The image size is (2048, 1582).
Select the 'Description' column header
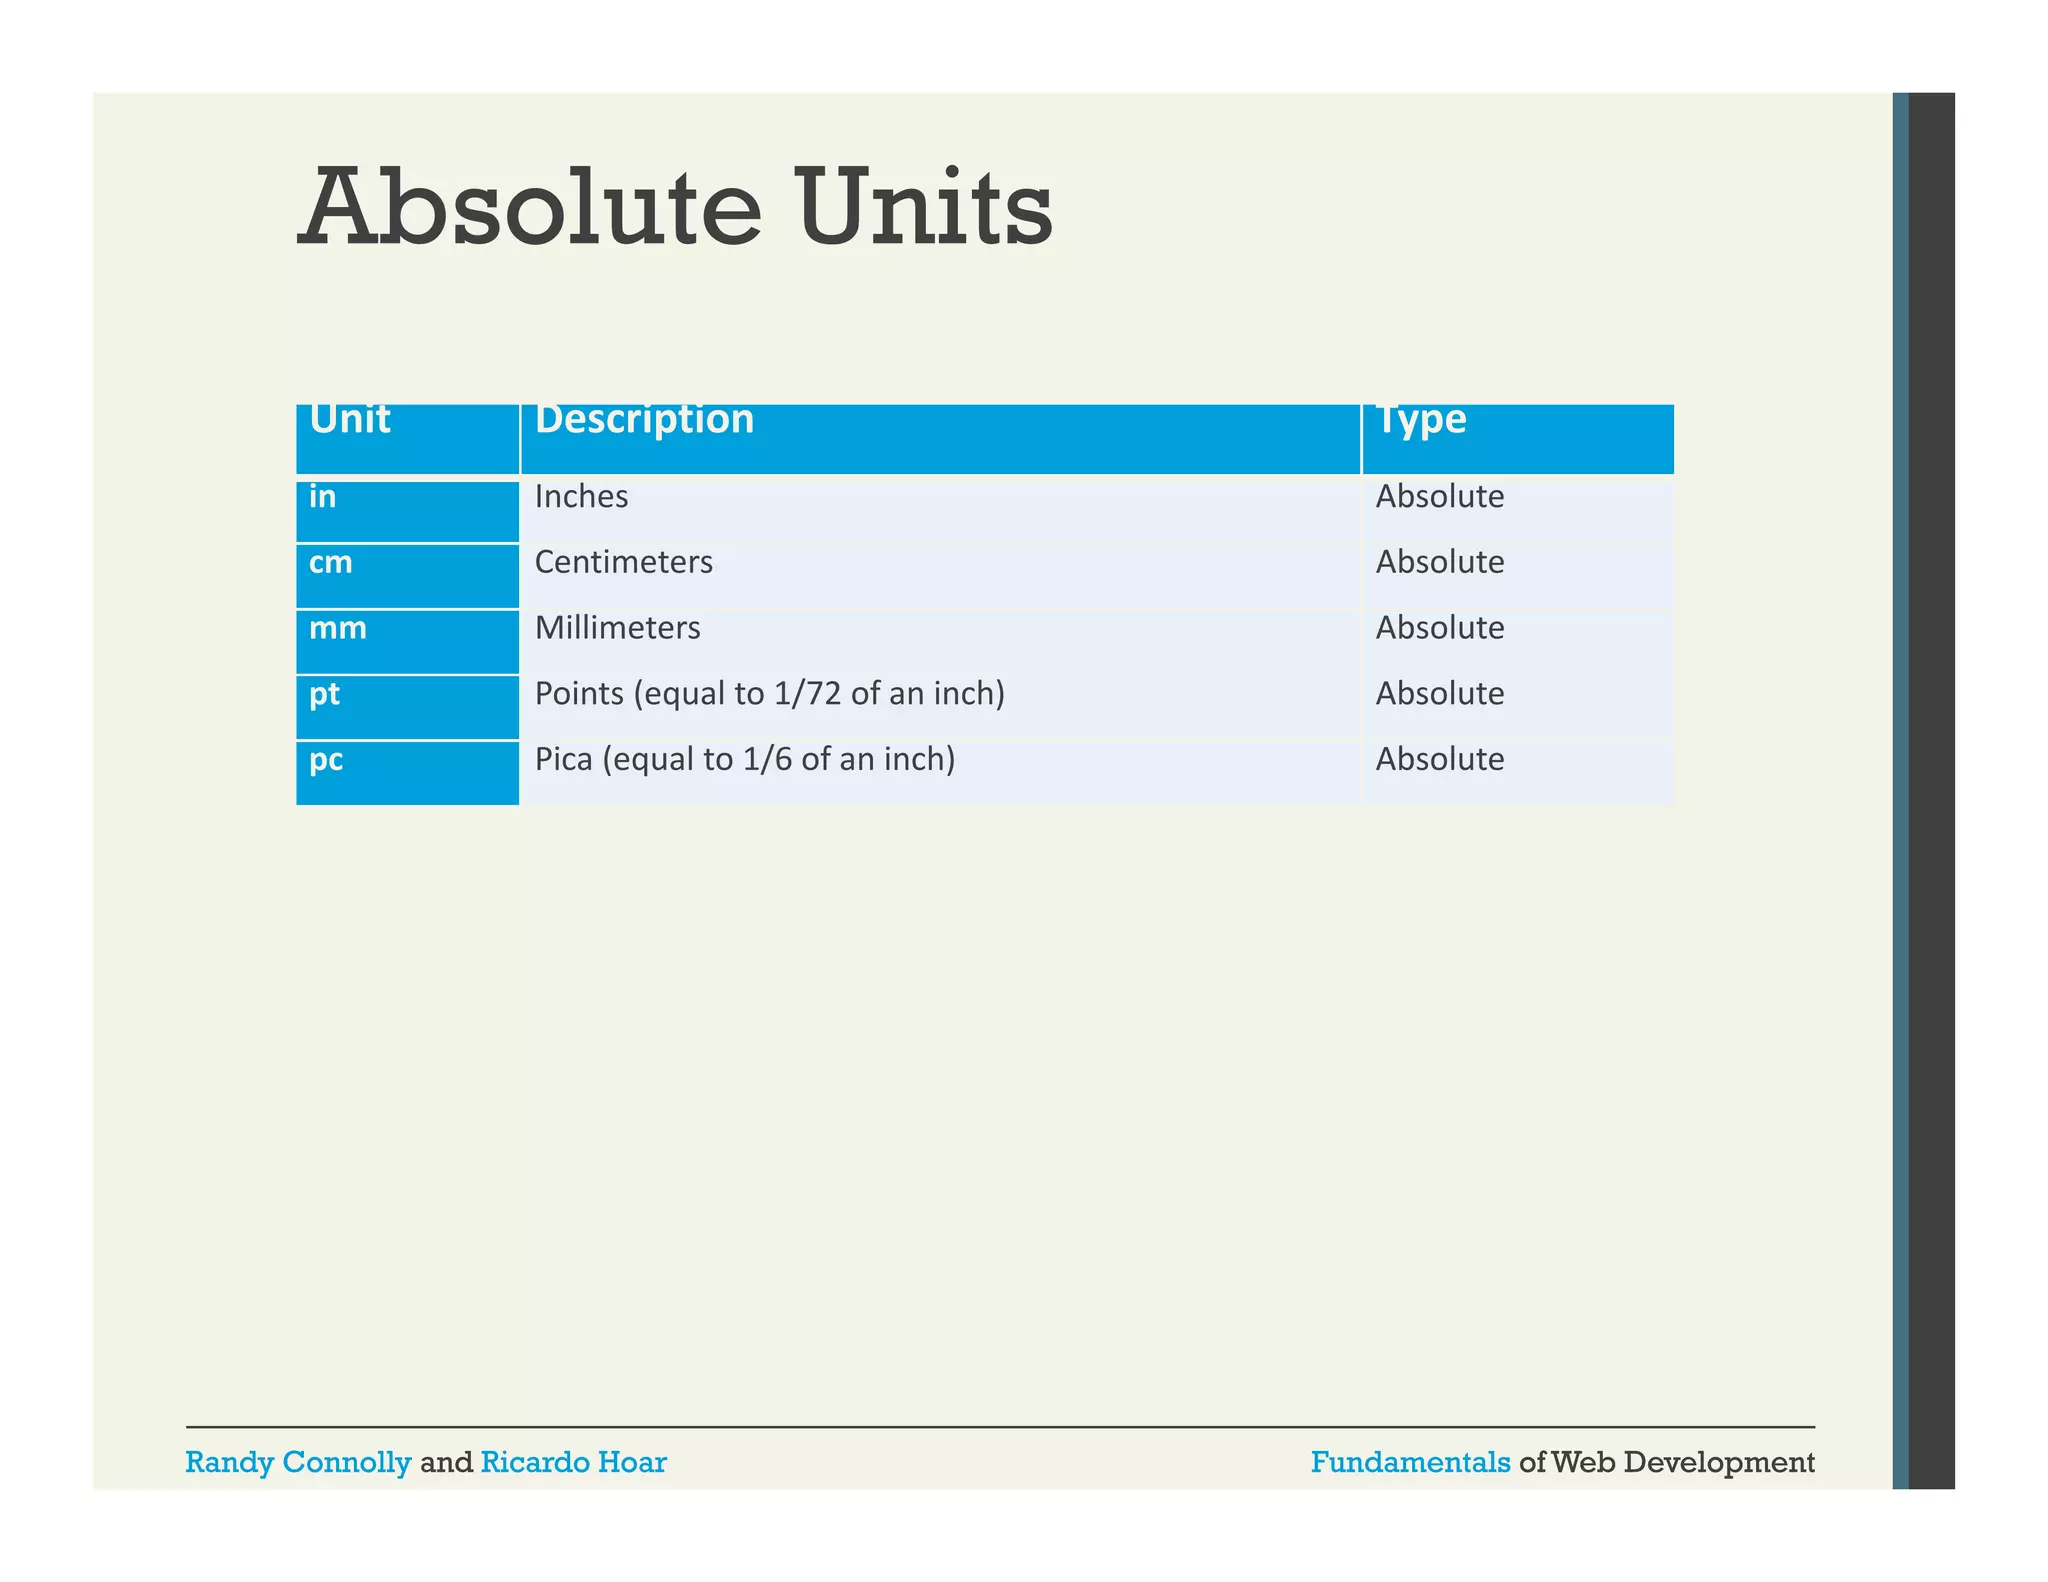coord(940,439)
